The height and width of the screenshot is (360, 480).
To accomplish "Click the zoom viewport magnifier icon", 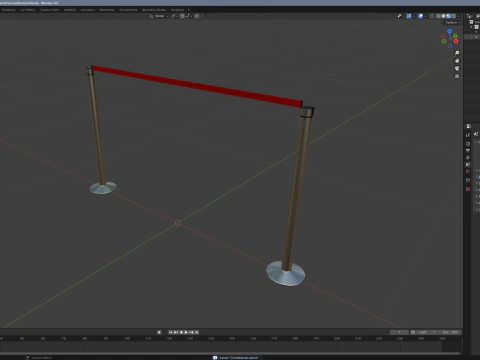I will pyautogui.click(x=457, y=53).
